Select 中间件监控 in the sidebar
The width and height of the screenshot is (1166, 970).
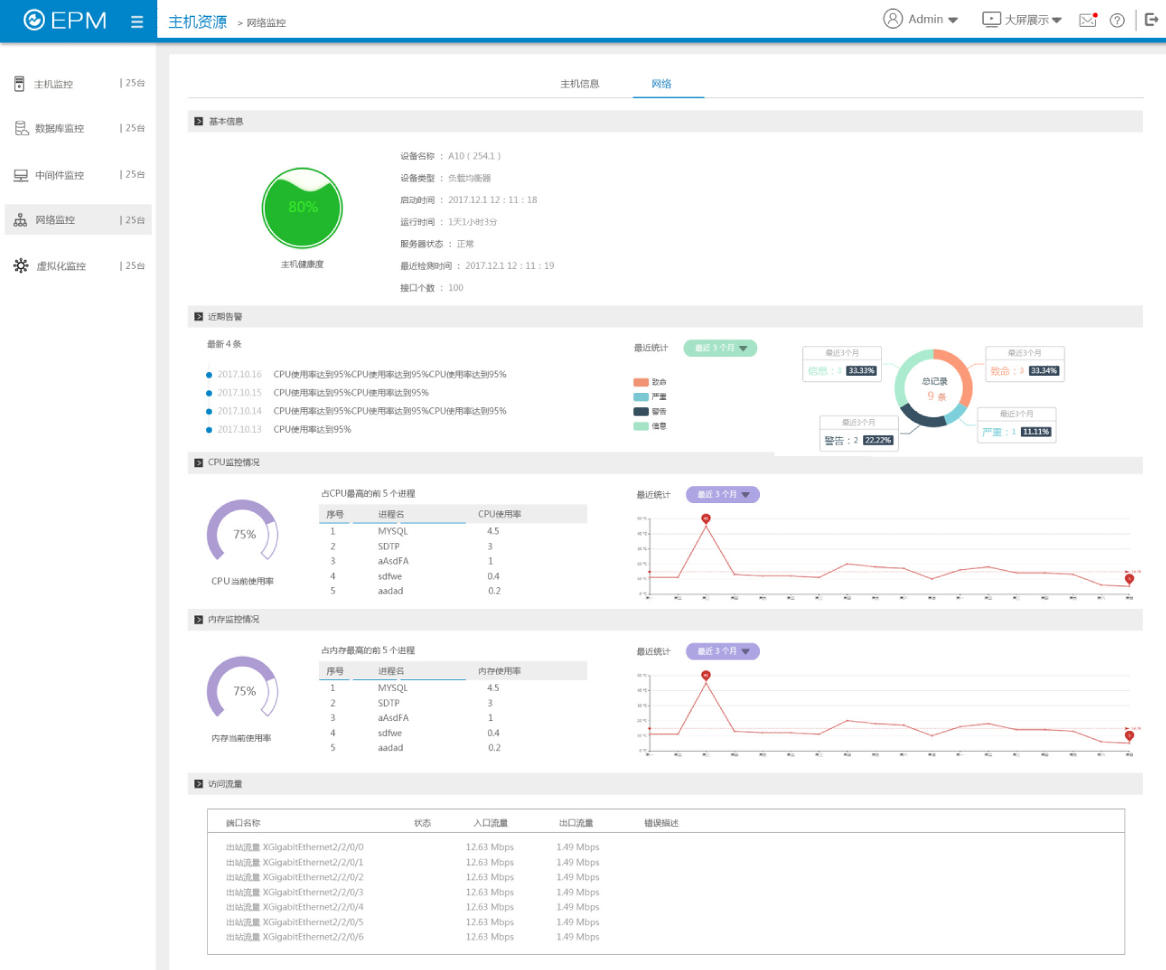click(78, 175)
